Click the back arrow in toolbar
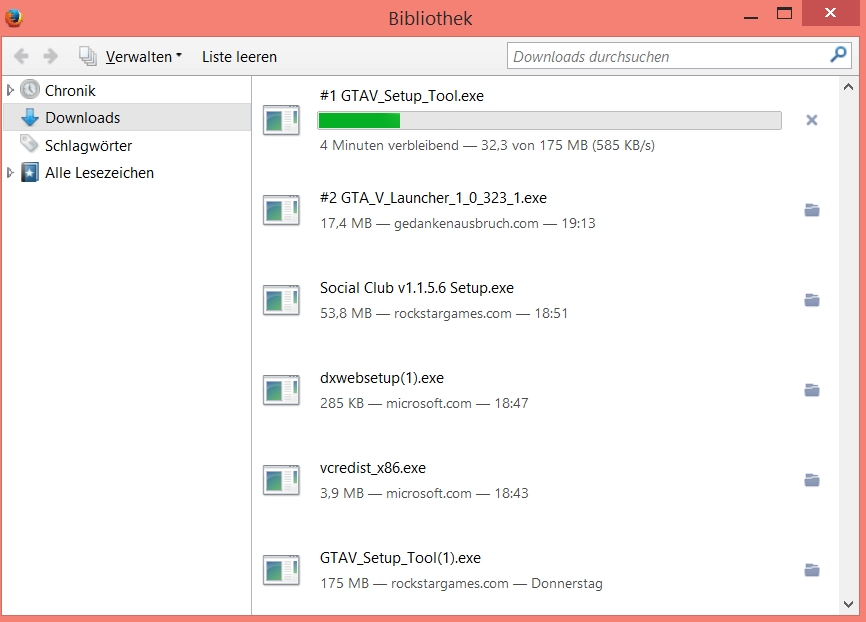 tap(21, 56)
